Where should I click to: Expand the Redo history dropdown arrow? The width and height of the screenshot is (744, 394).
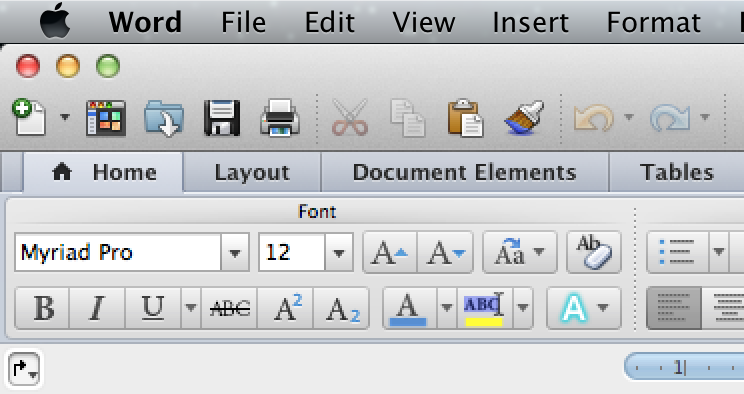point(705,117)
